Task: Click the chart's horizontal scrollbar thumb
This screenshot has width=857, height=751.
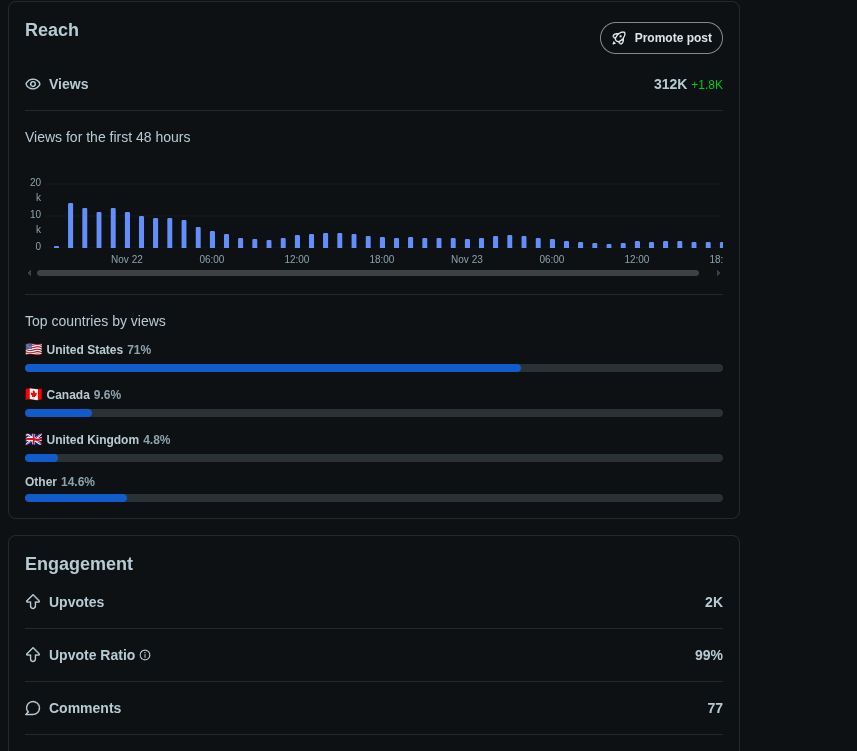Action: coord(368,273)
